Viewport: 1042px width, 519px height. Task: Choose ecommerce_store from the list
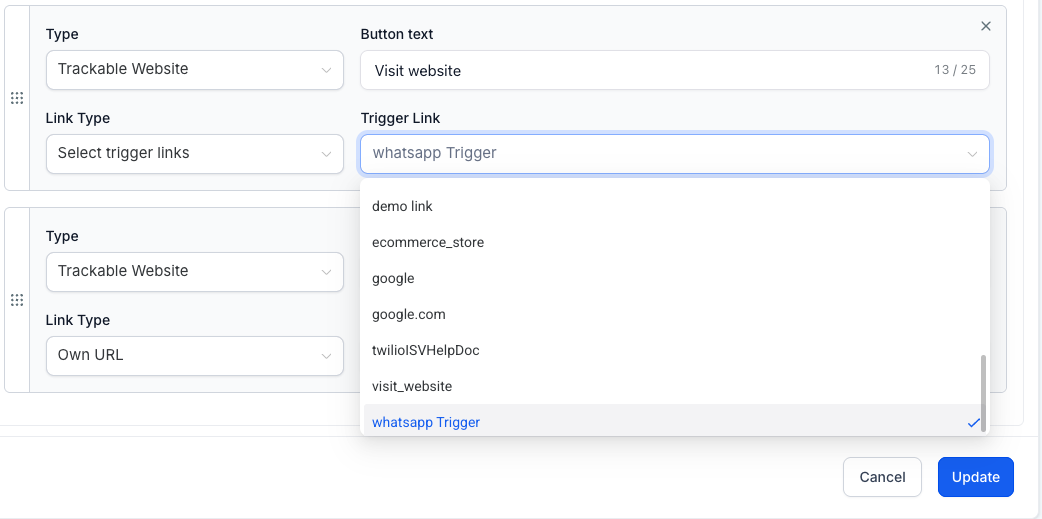[428, 242]
